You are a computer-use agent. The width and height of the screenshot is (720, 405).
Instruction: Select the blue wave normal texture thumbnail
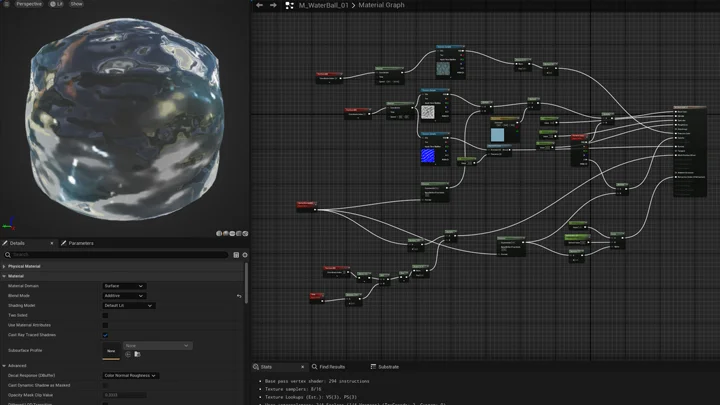pos(428,156)
